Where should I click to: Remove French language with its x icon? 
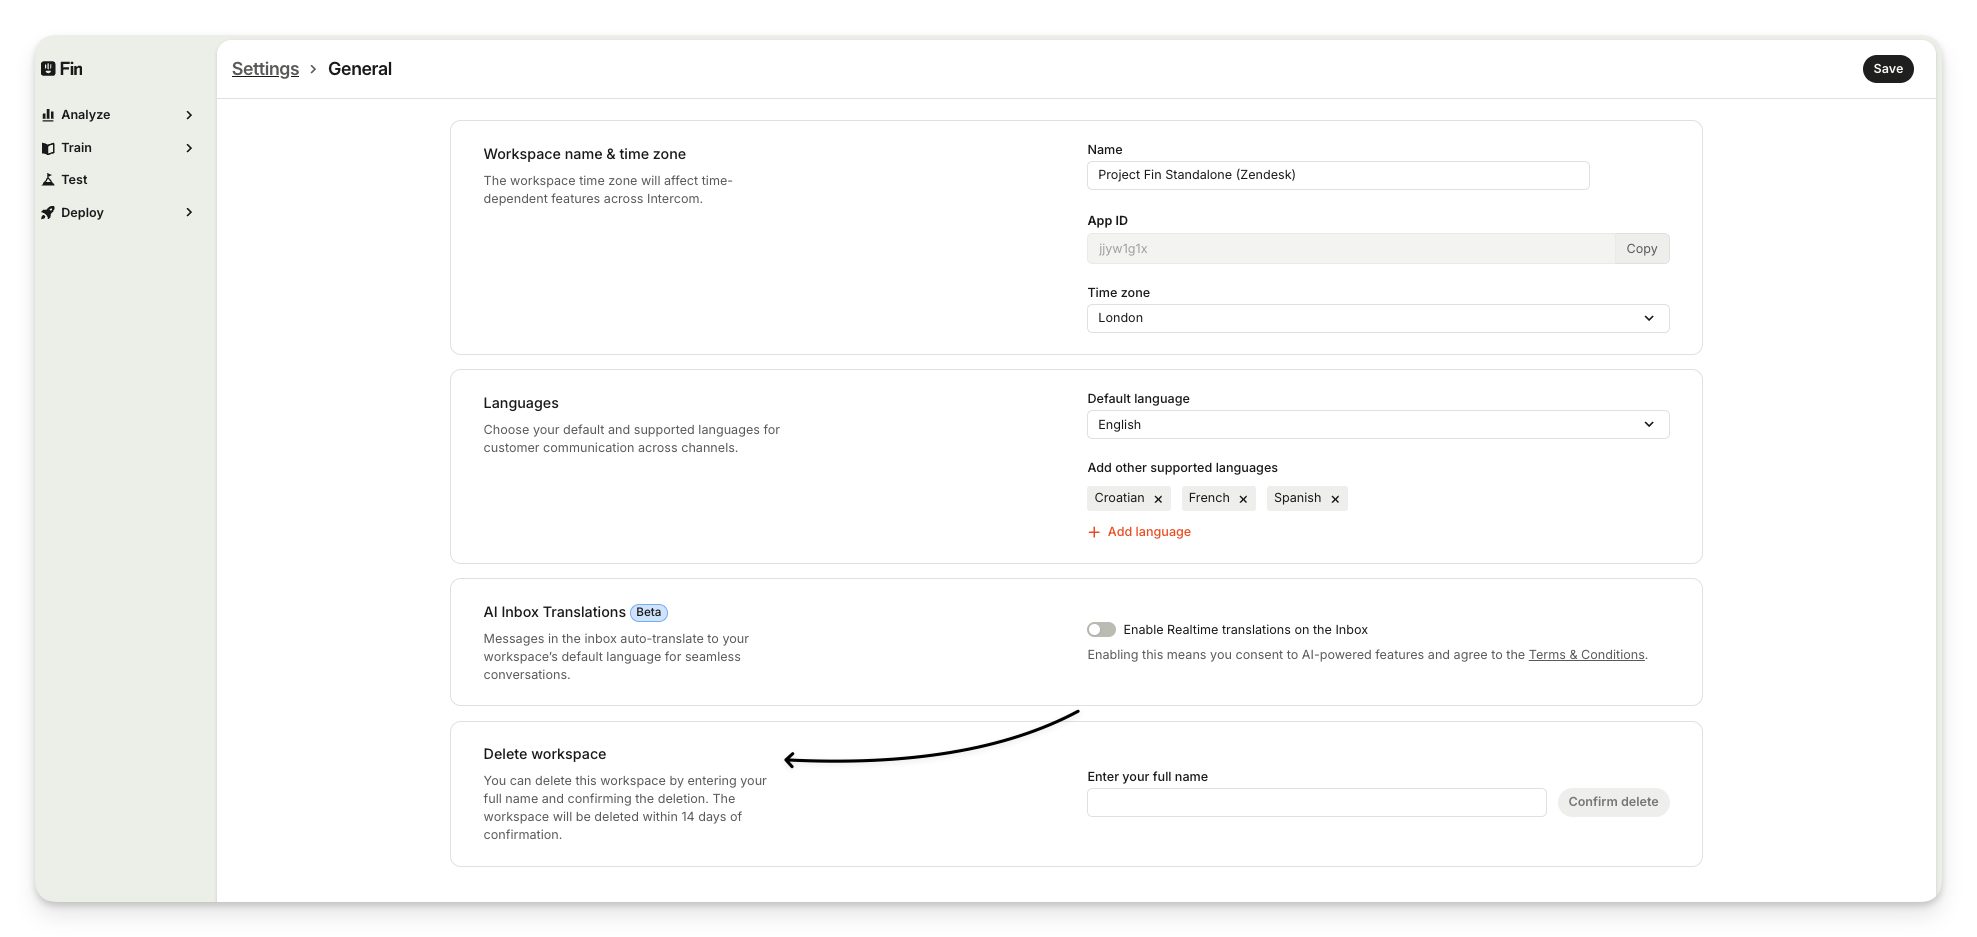(x=1243, y=499)
